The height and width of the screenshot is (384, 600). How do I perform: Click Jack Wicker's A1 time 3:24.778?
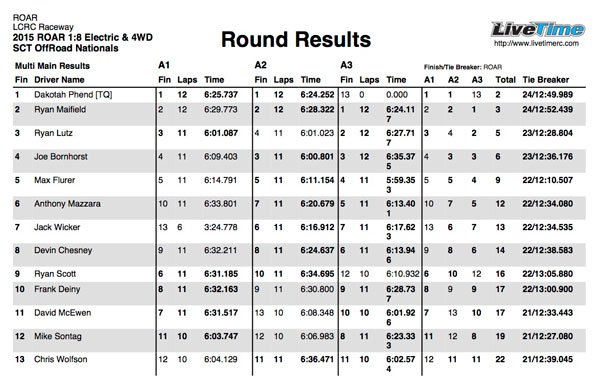coord(220,227)
